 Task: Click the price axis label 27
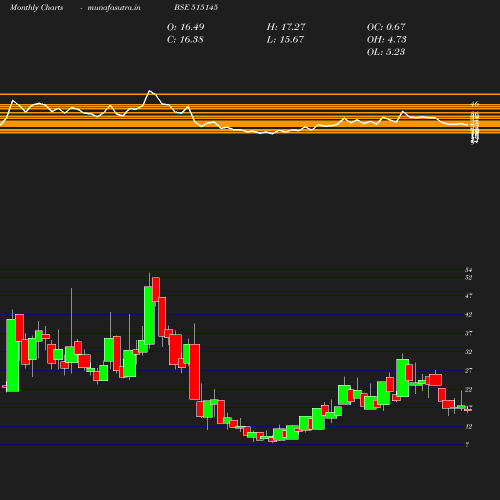pos(468,370)
